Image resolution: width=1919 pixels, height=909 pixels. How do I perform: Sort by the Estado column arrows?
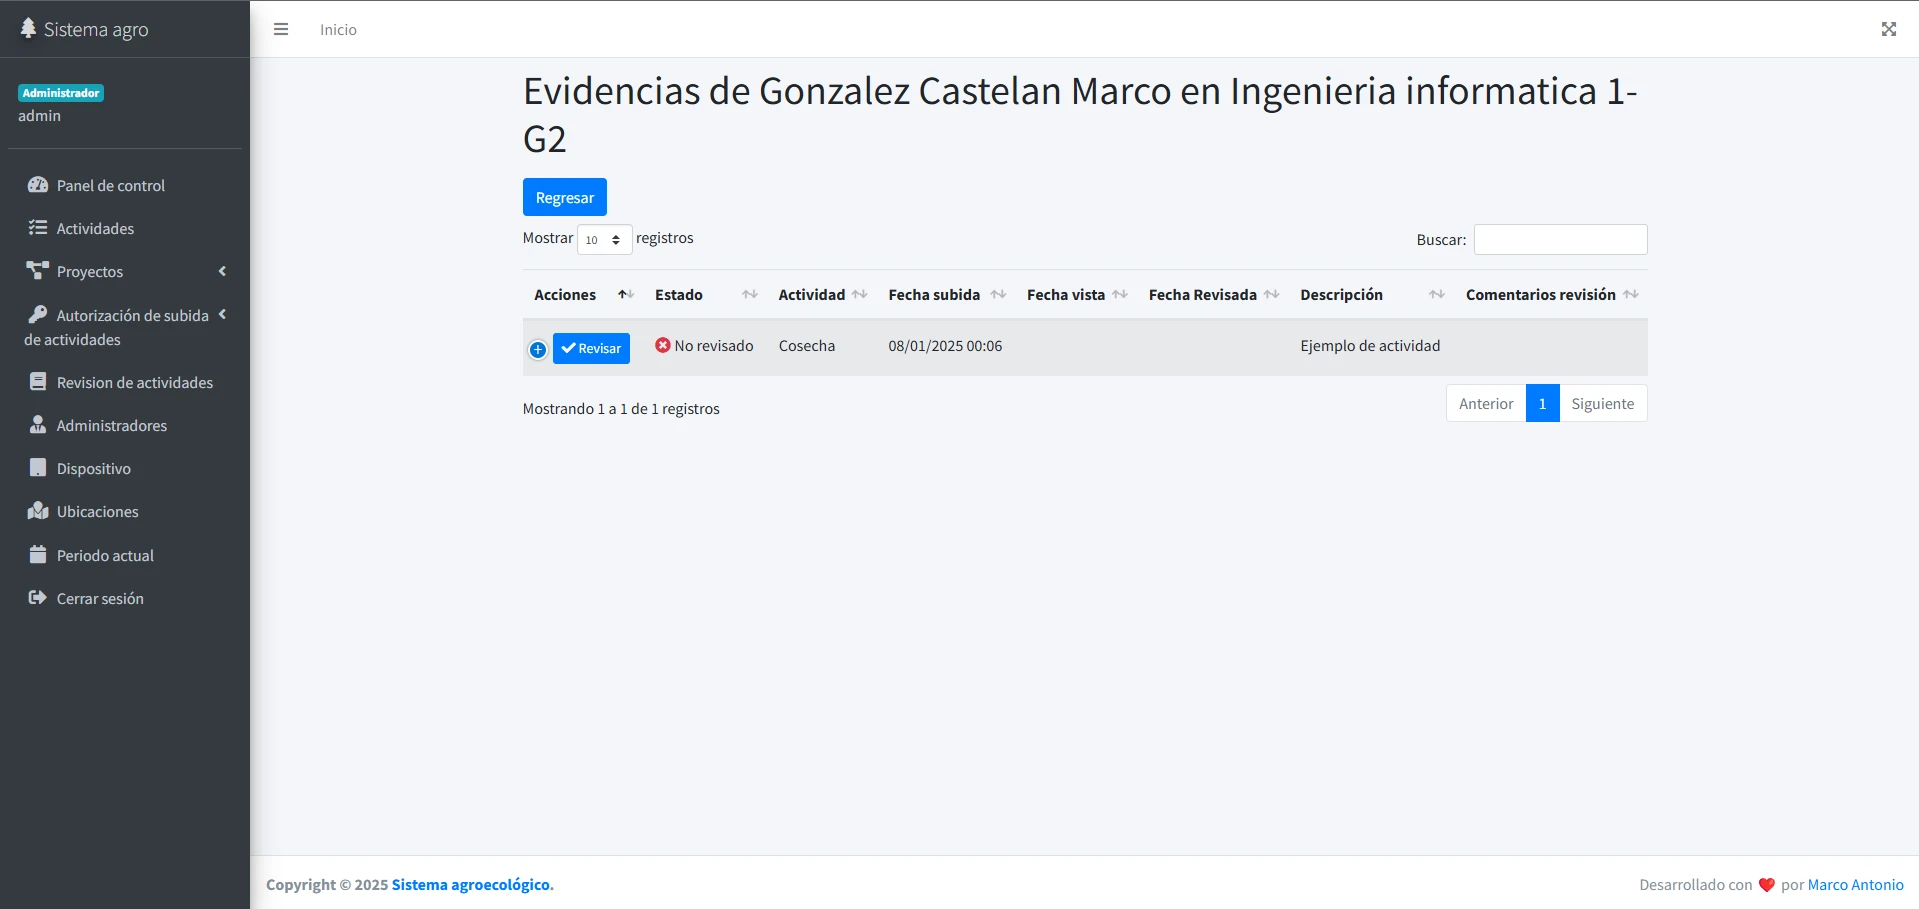click(750, 294)
